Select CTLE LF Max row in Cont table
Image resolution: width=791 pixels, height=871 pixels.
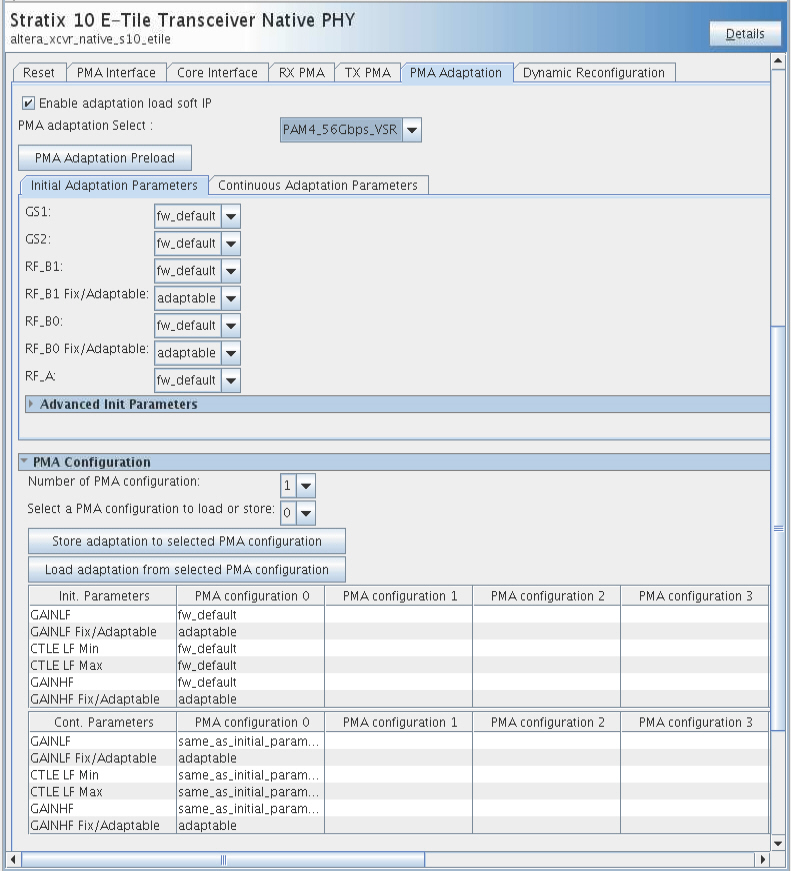click(399, 792)
